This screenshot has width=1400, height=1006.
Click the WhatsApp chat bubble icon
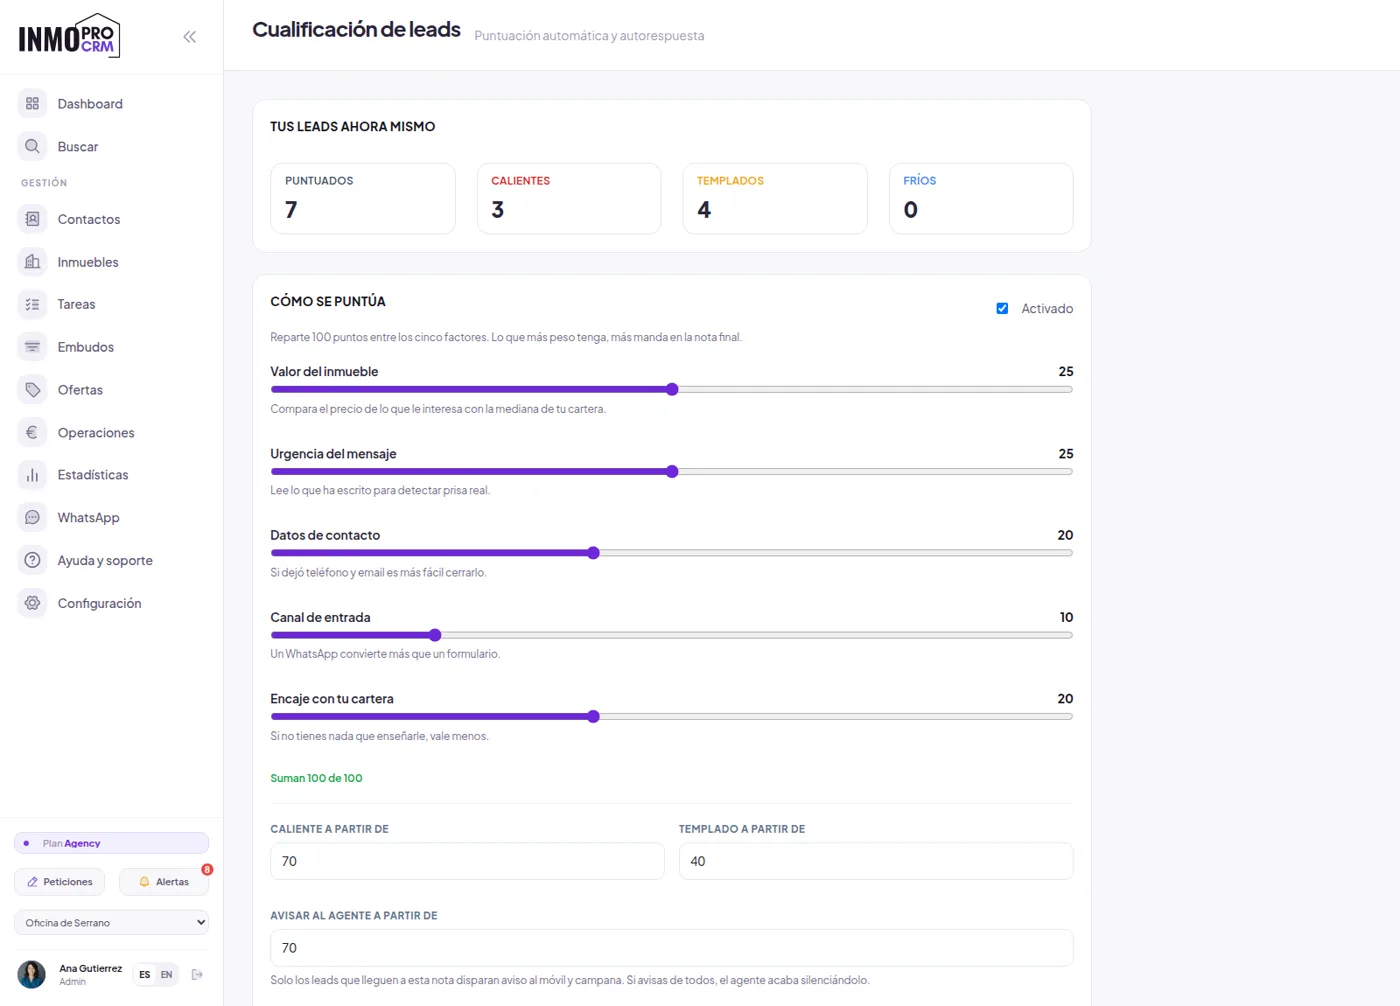[32, 517]
